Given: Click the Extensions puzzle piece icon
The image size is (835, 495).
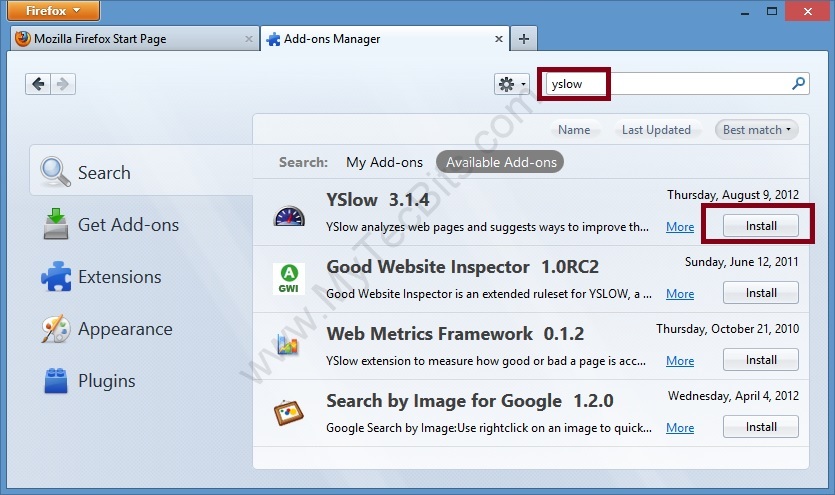Looking at the screenshot, I should 56,276.
